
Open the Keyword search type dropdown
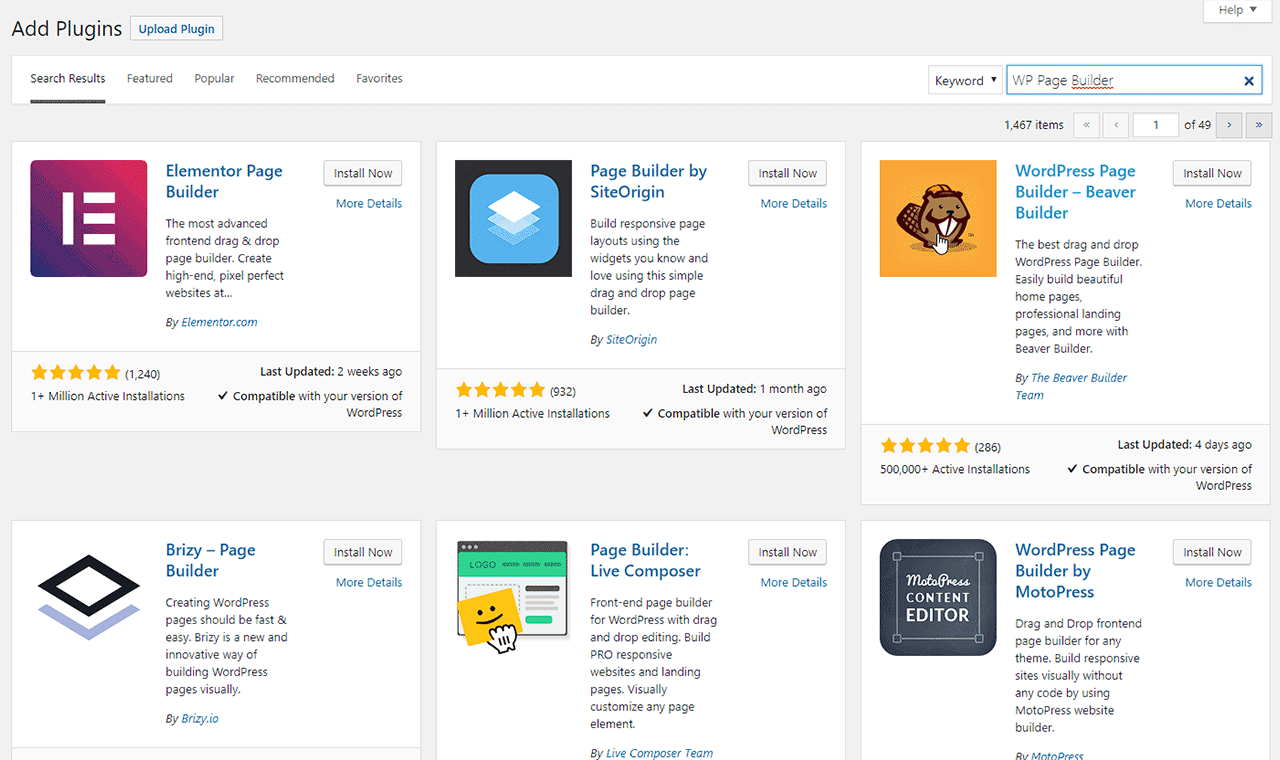click(x=965, y=81)
